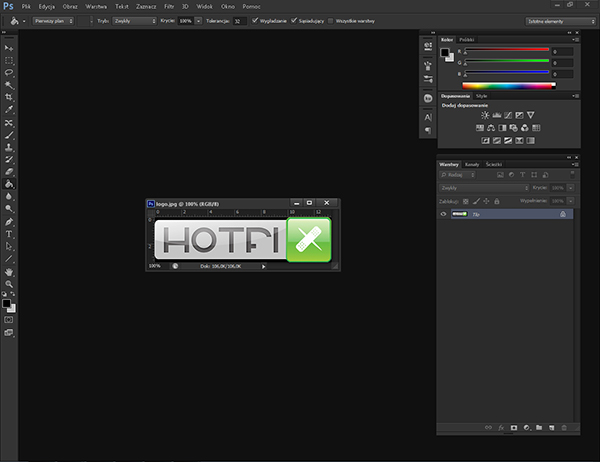Viewport: 600px width, 462px height.
Task: Select the Eyedropper tool
Action: (x=9, y=110)
